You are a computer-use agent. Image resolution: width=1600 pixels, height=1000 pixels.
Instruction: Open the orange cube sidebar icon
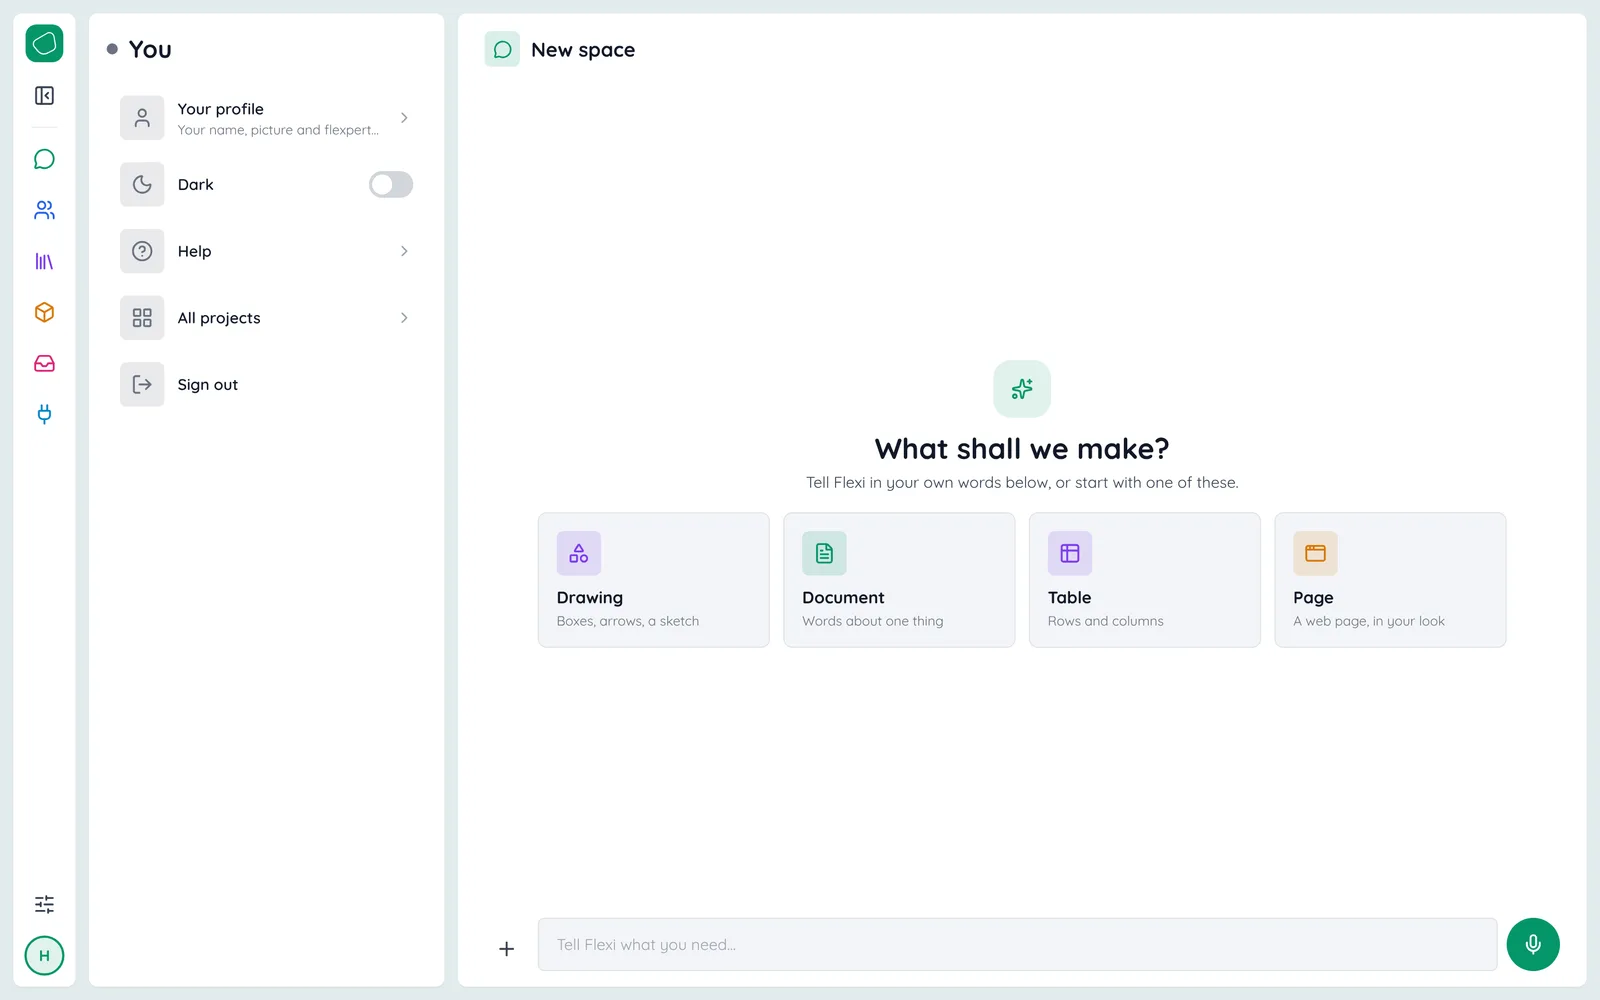tap(44, 312)
